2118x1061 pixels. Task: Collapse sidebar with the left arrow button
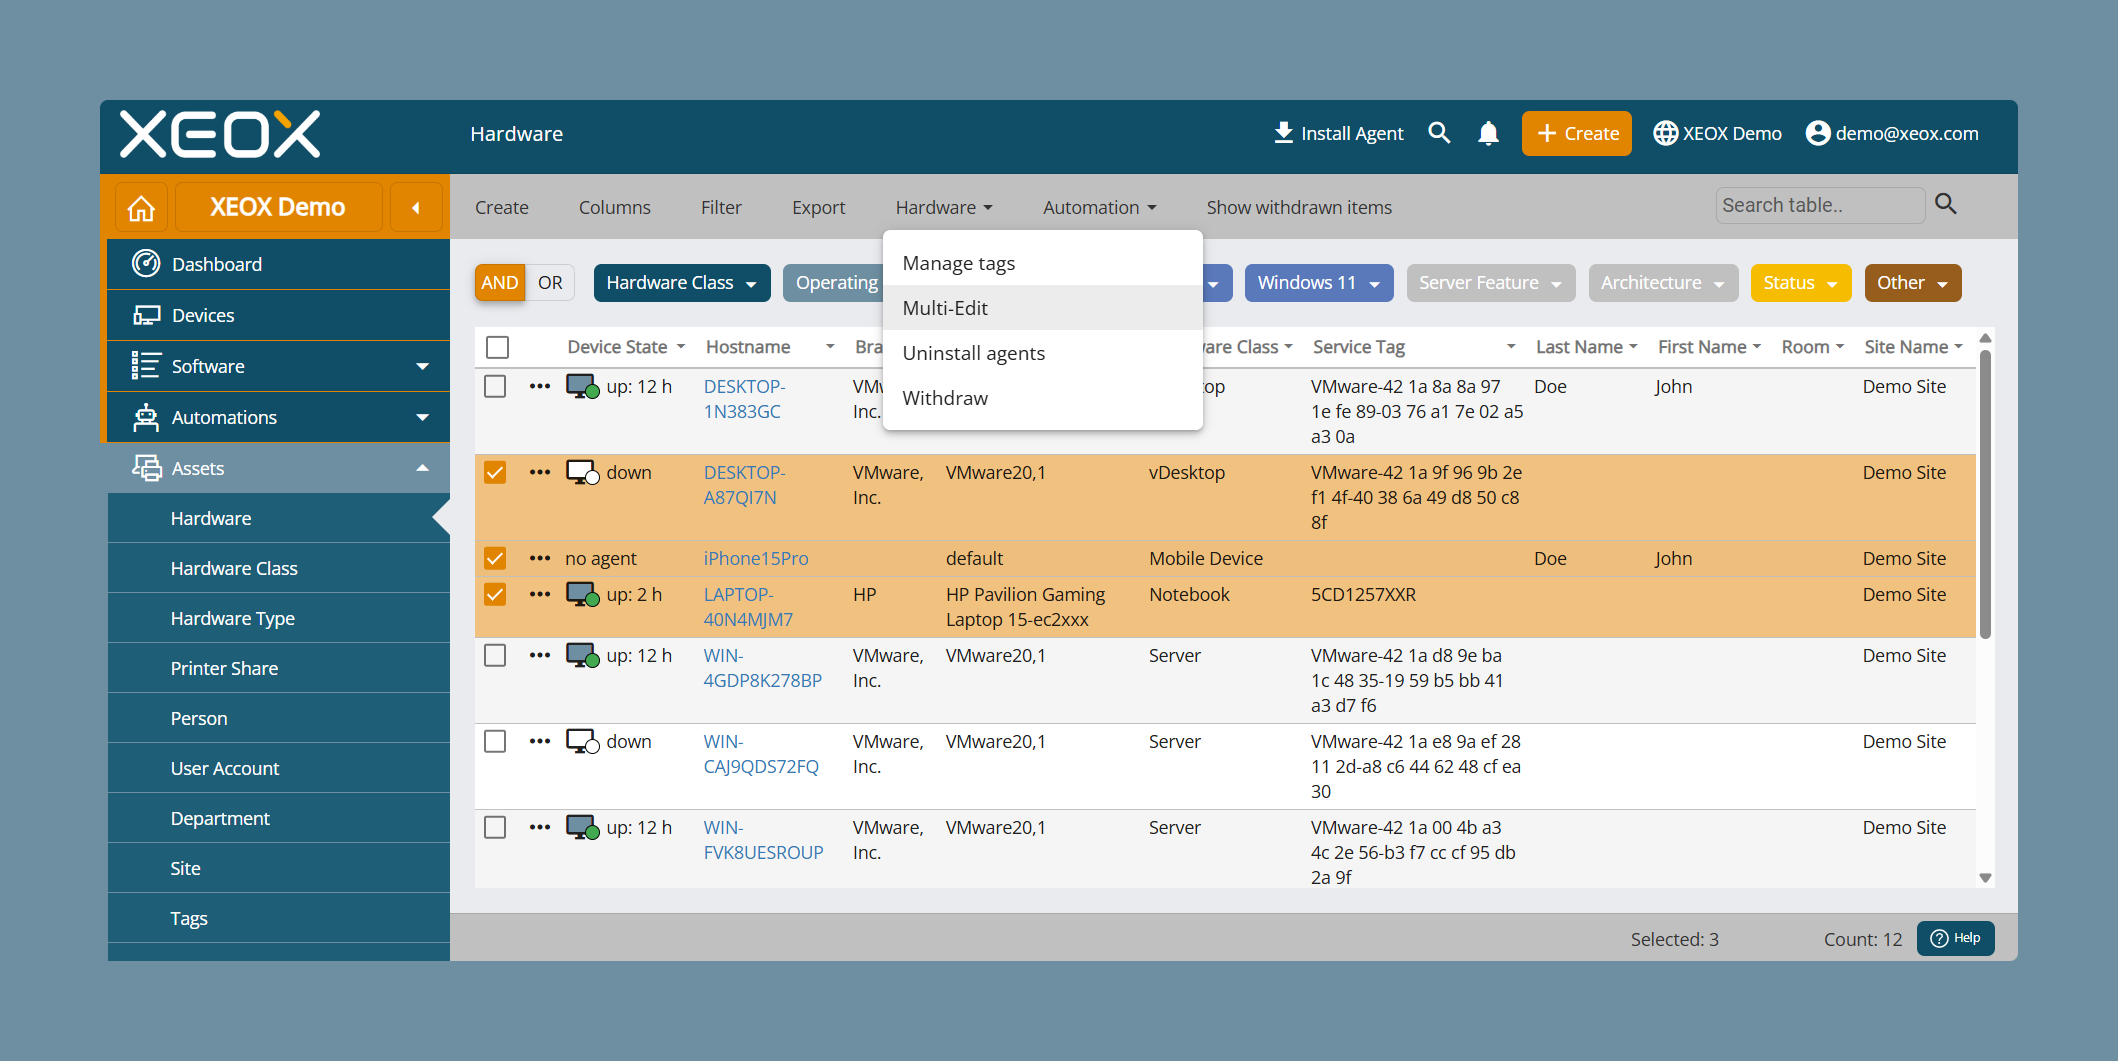click(416, 208)
